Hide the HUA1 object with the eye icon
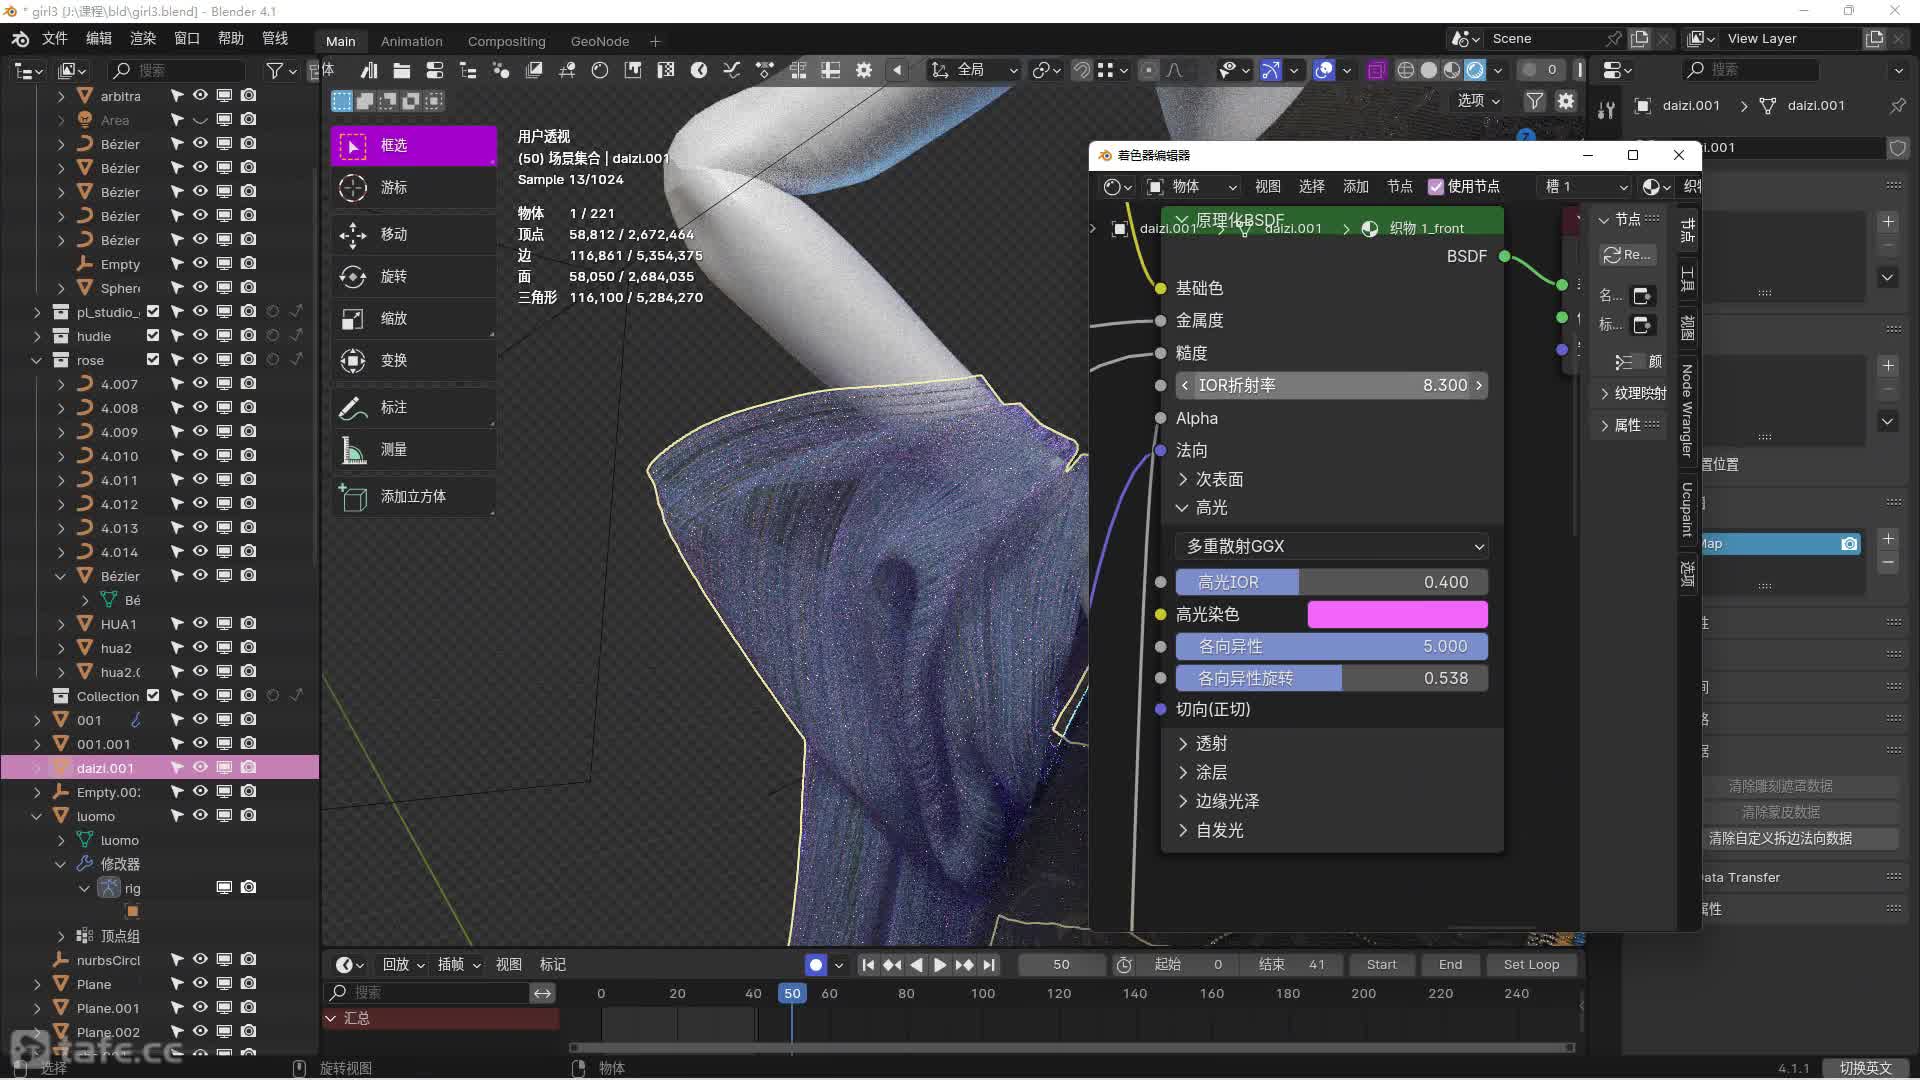This screenshot has height=1080, width=1920. [200, 624]
